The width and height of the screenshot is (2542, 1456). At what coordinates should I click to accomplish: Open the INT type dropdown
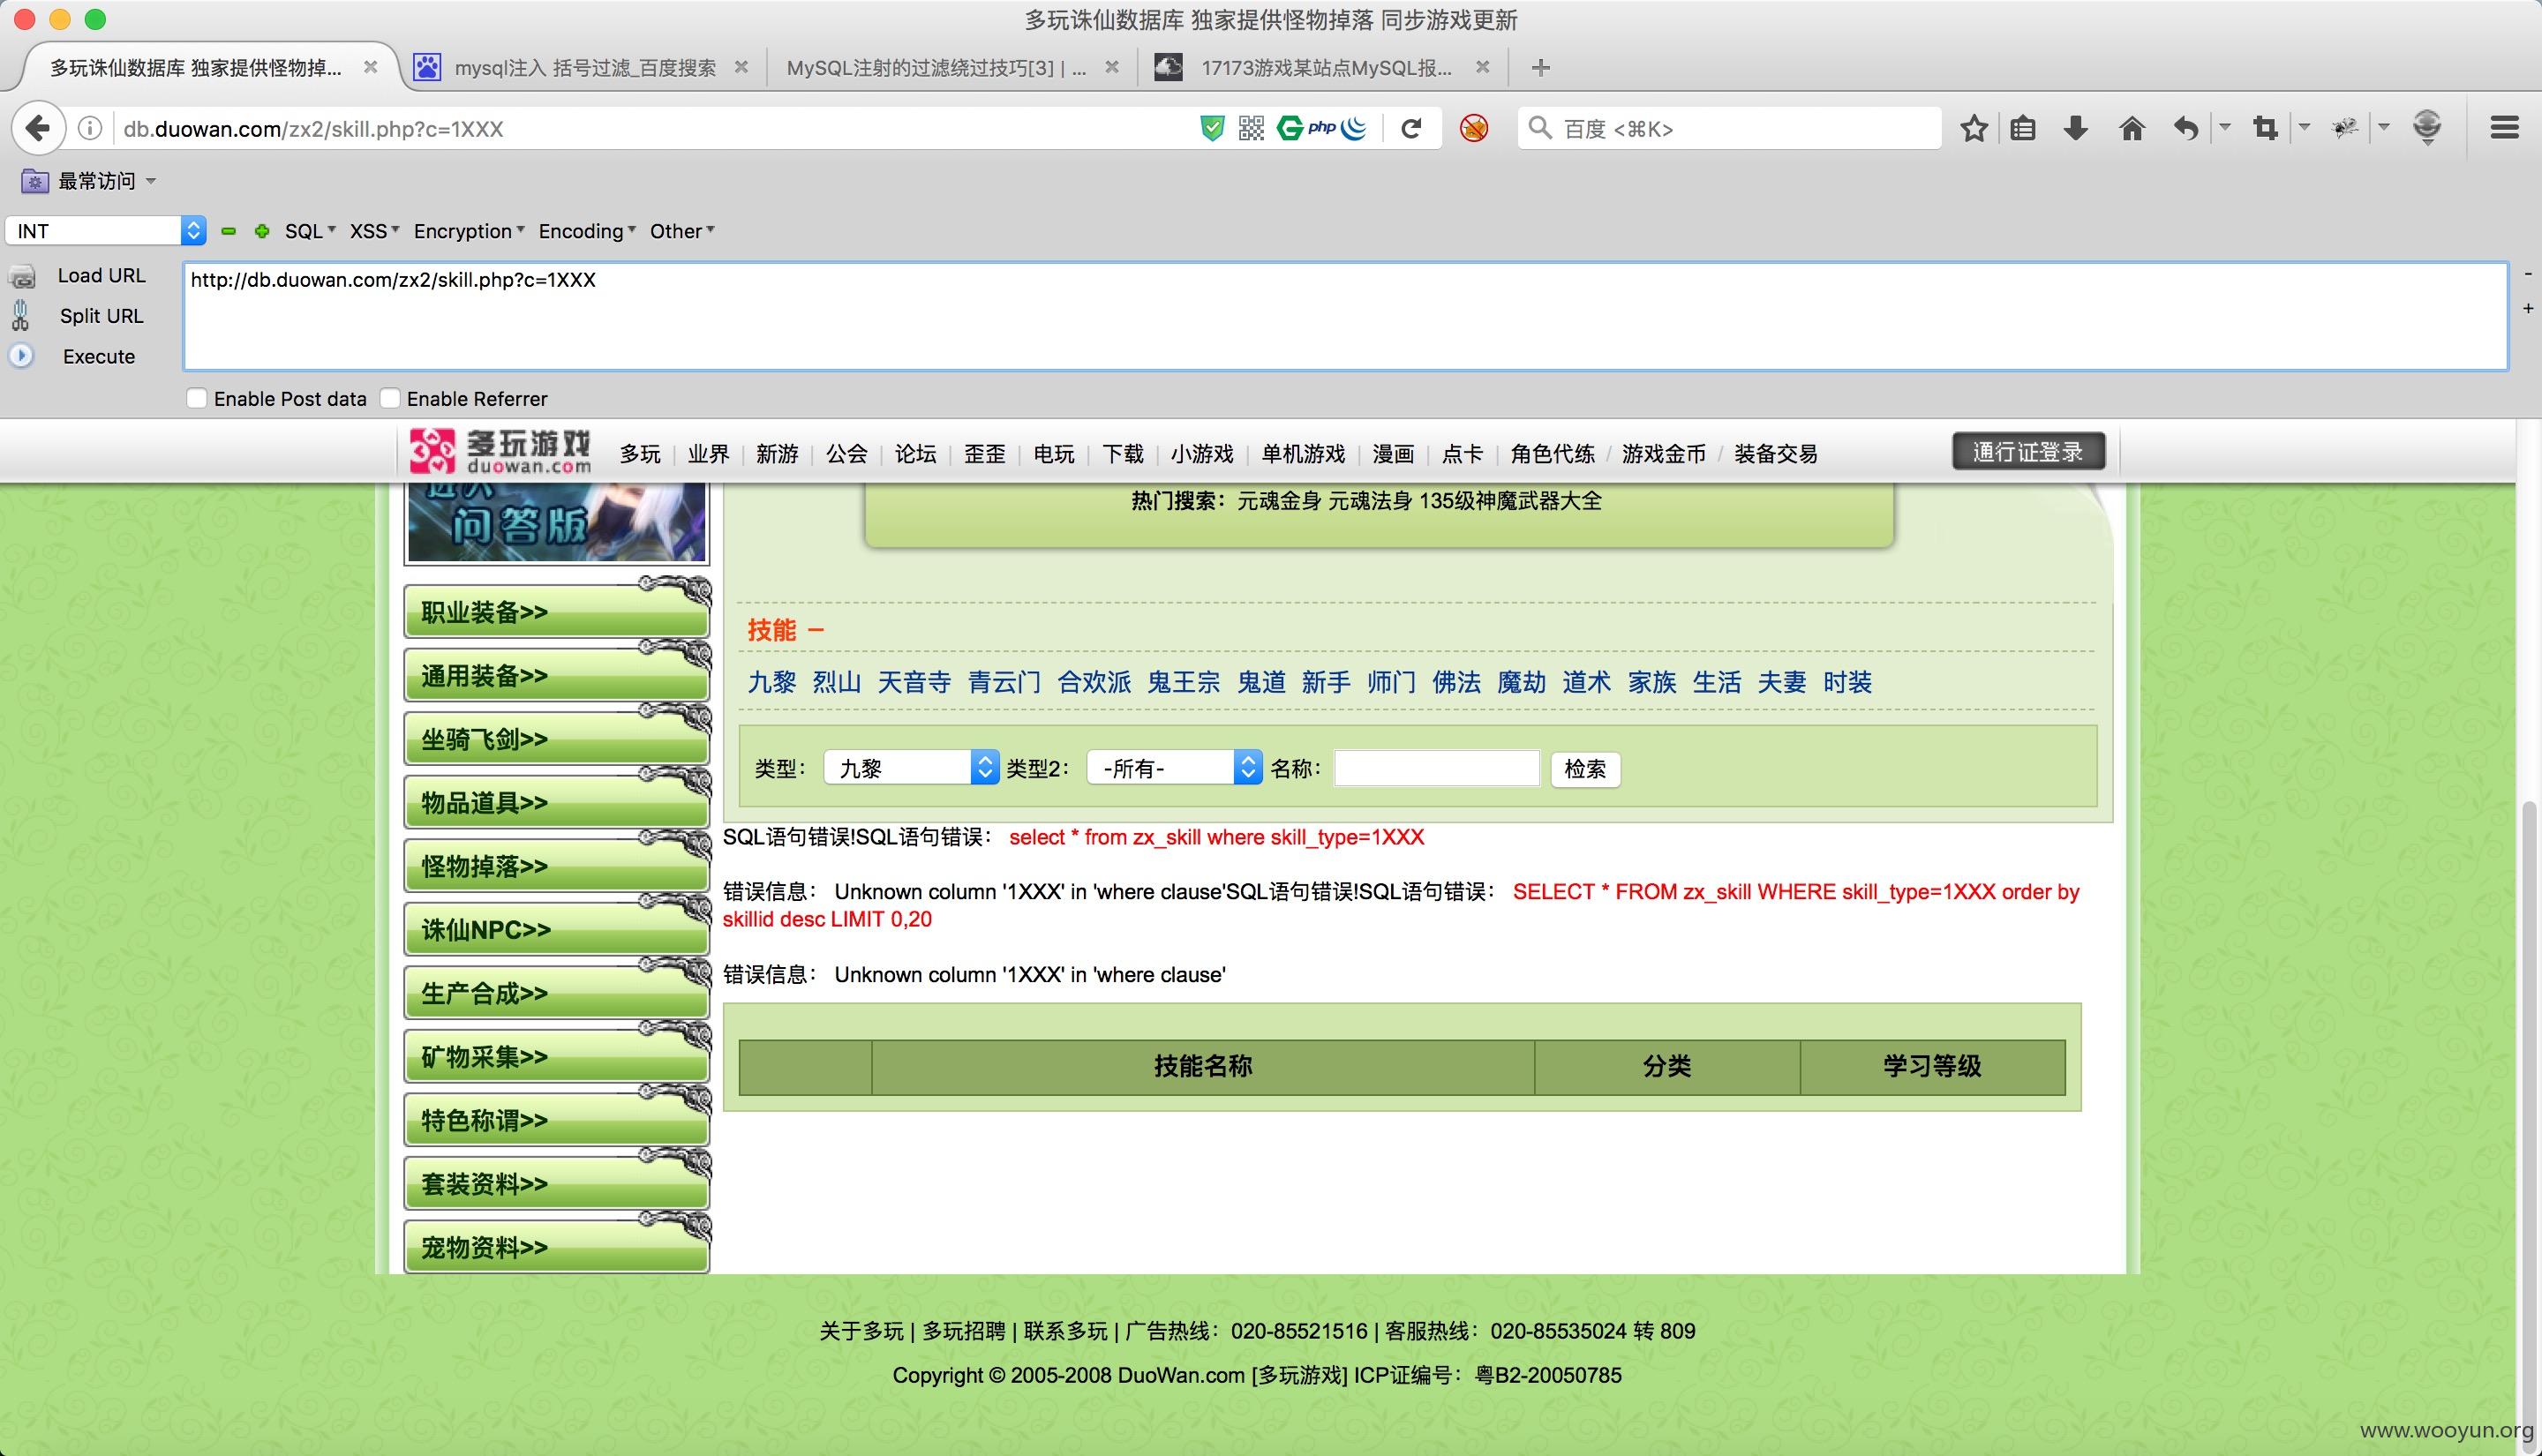coord(106,231)
